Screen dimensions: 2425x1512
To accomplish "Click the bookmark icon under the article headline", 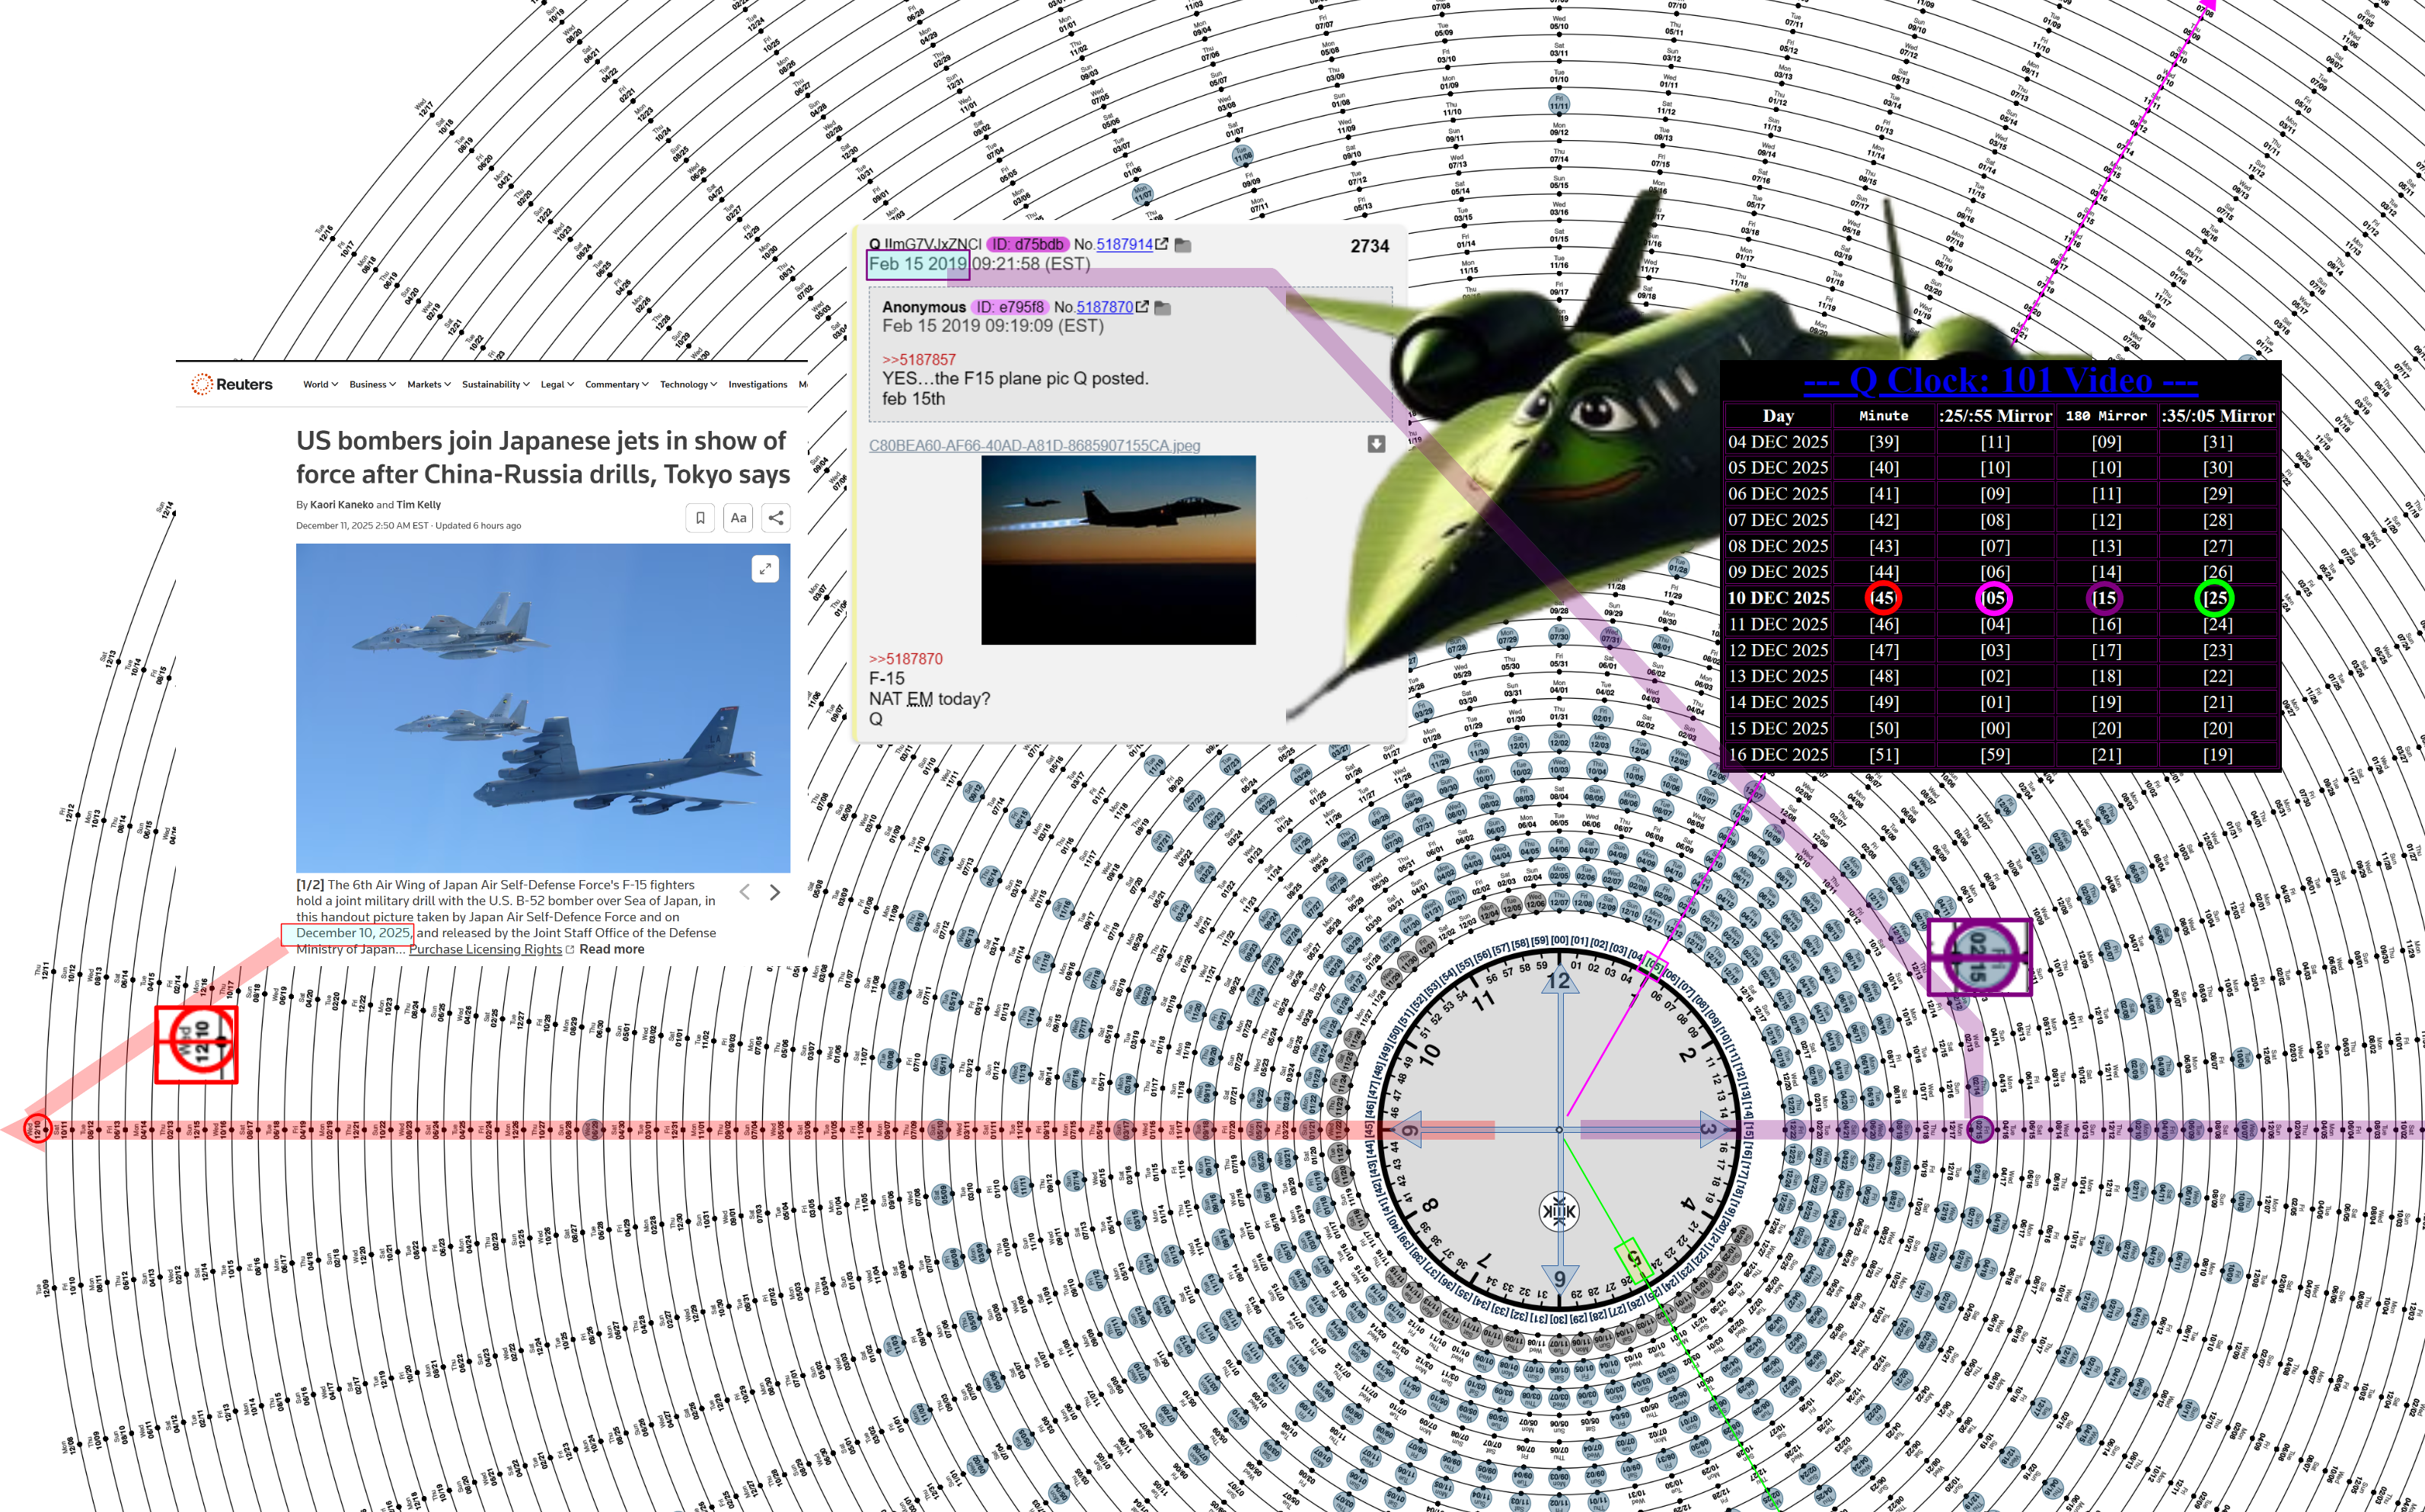I will click(700, 518).
